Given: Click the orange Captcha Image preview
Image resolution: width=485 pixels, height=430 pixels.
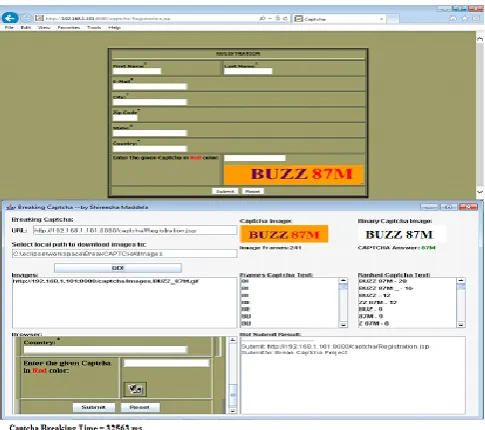Looking at the screenshot, I should (284, 234).
